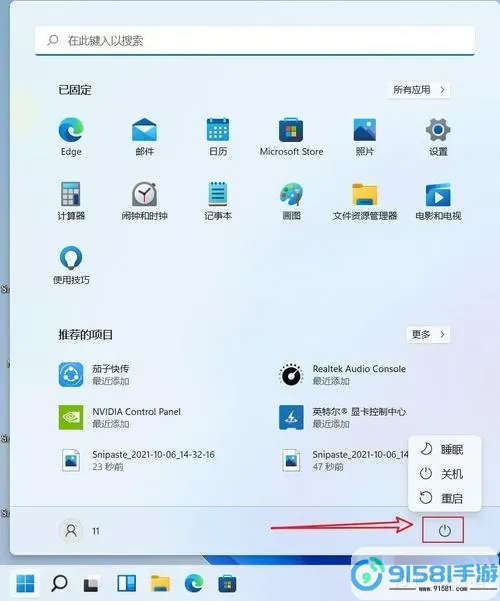
Task: Open the 邮件 mail app
Action: click(x=144, y=137)
